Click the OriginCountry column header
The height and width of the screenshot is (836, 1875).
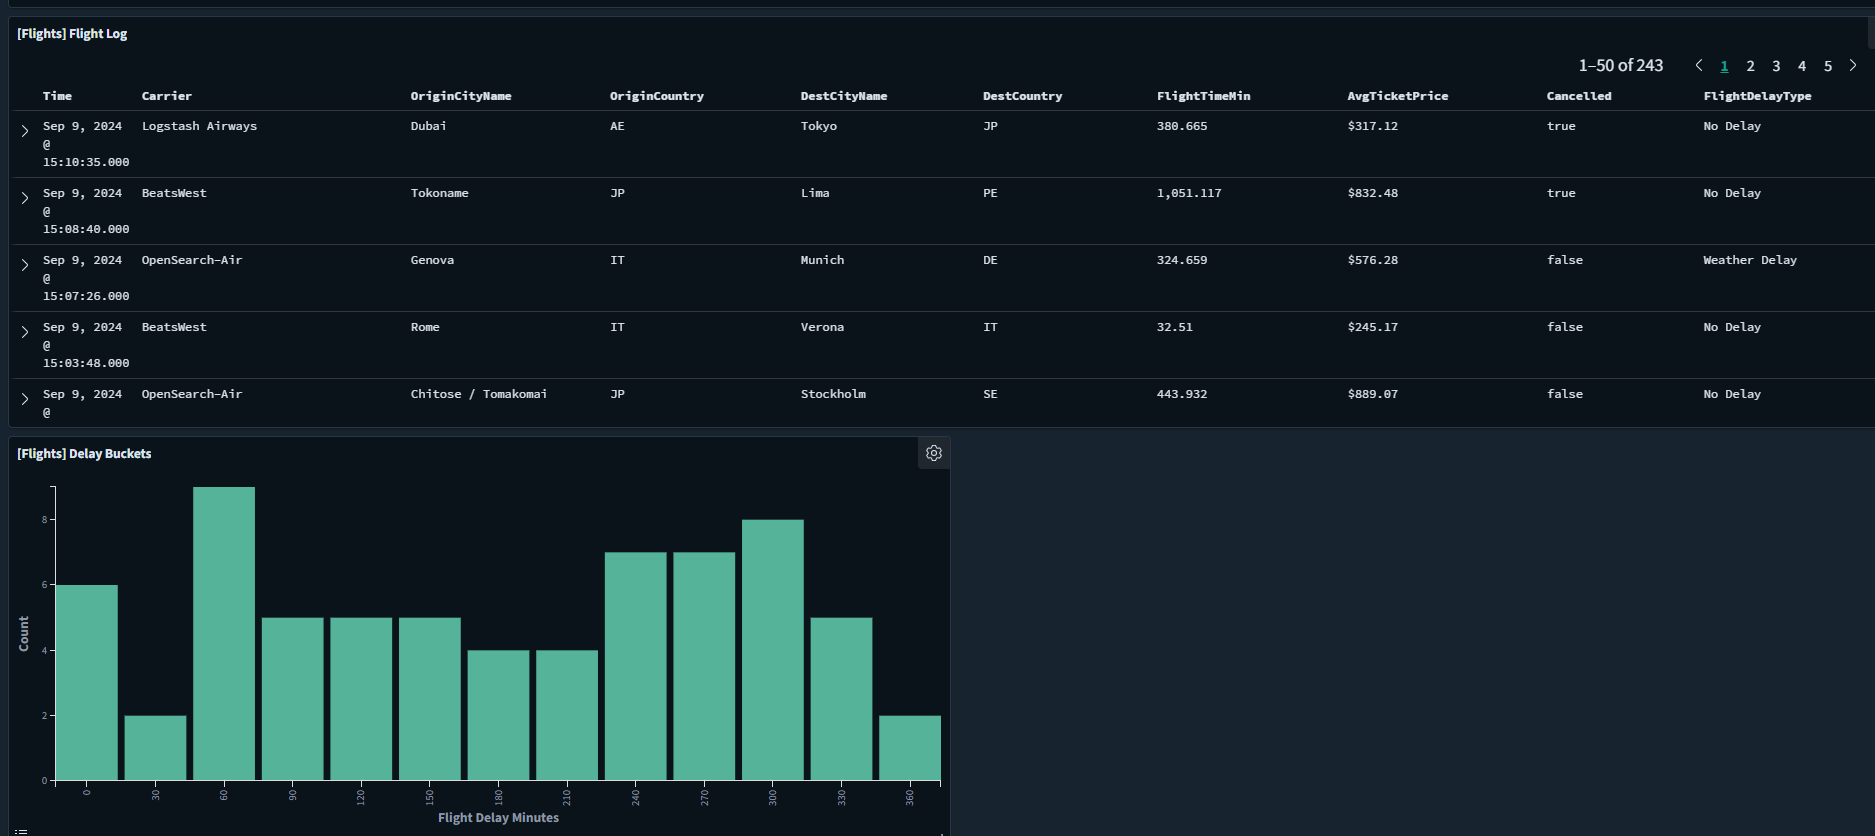657,96
